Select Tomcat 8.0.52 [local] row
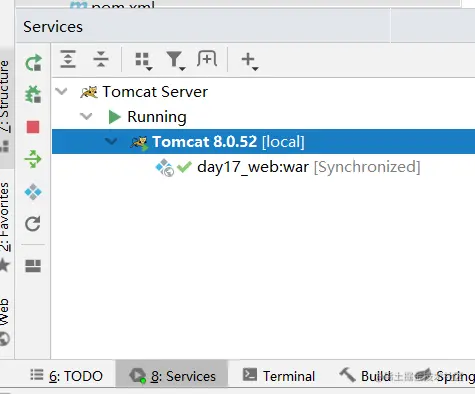The height and width of the screenshot is (394, 475). (x=263, y=141)
